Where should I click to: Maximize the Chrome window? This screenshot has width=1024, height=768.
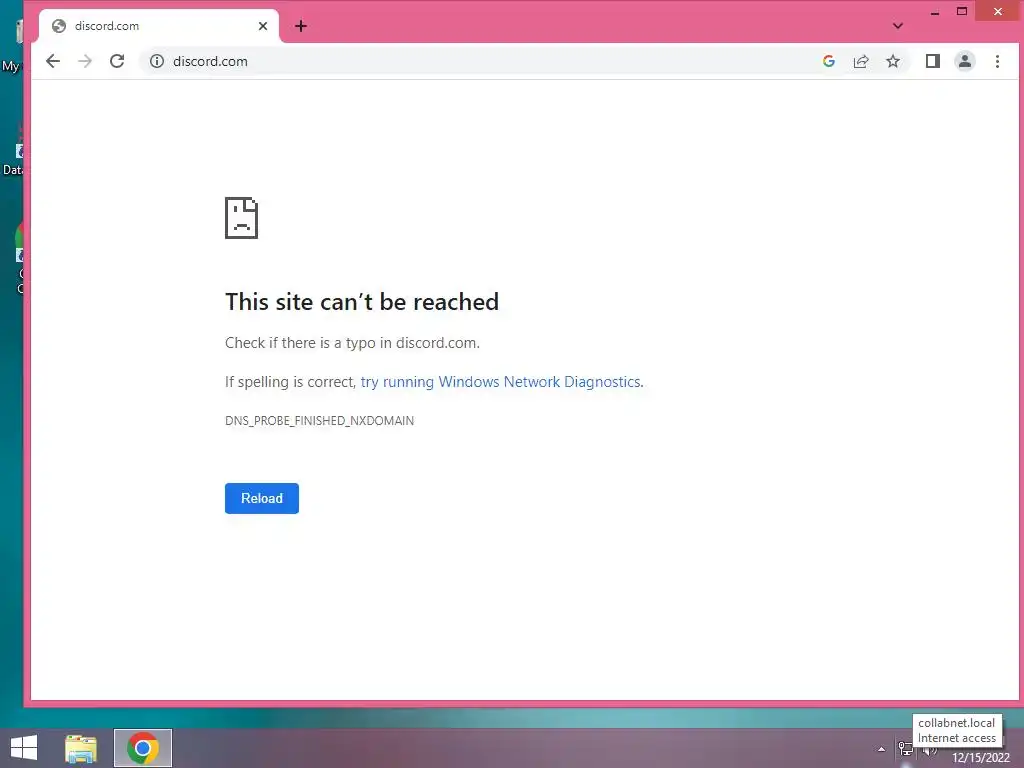tap(962, 12)
